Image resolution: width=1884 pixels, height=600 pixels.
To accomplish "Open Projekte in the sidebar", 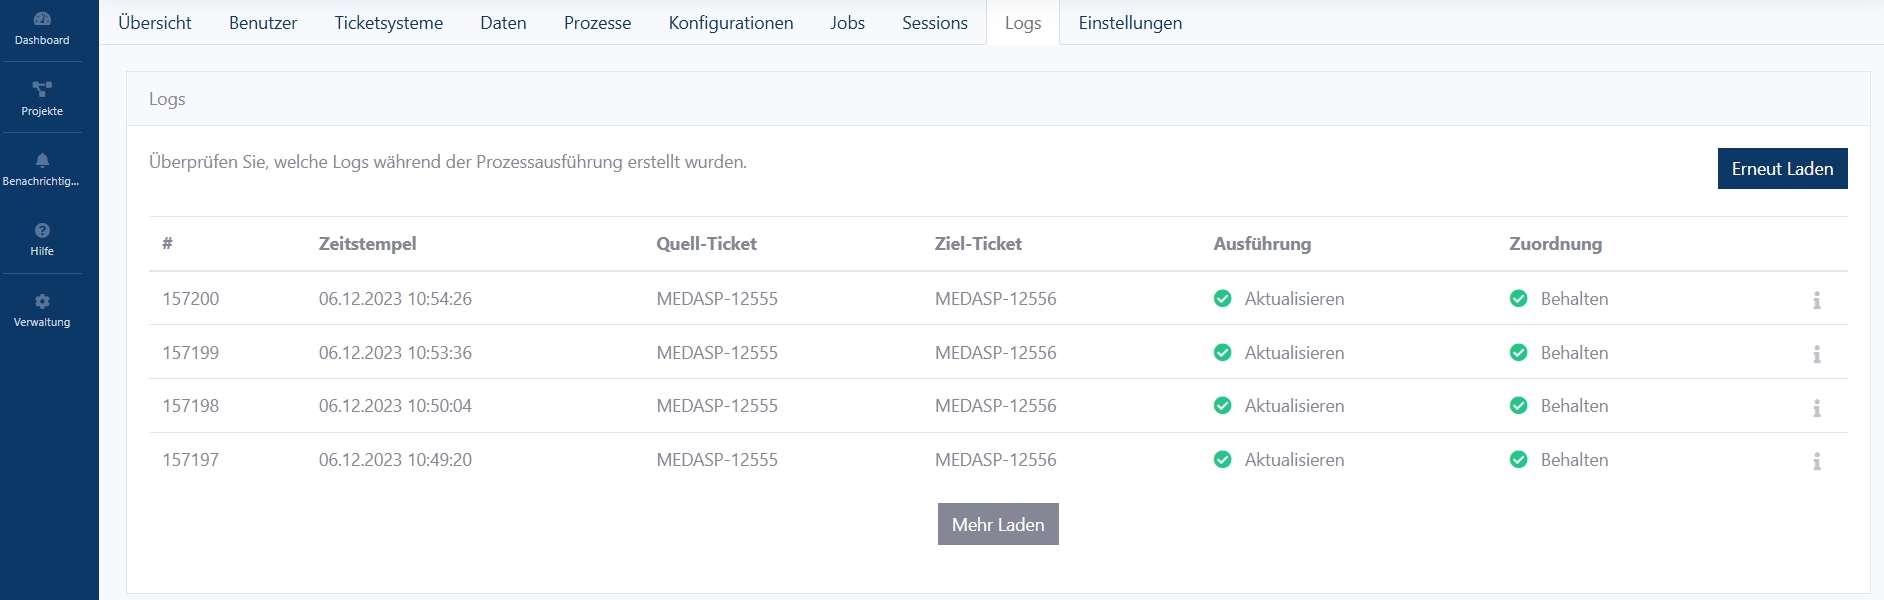I will [x=42, y=89].
